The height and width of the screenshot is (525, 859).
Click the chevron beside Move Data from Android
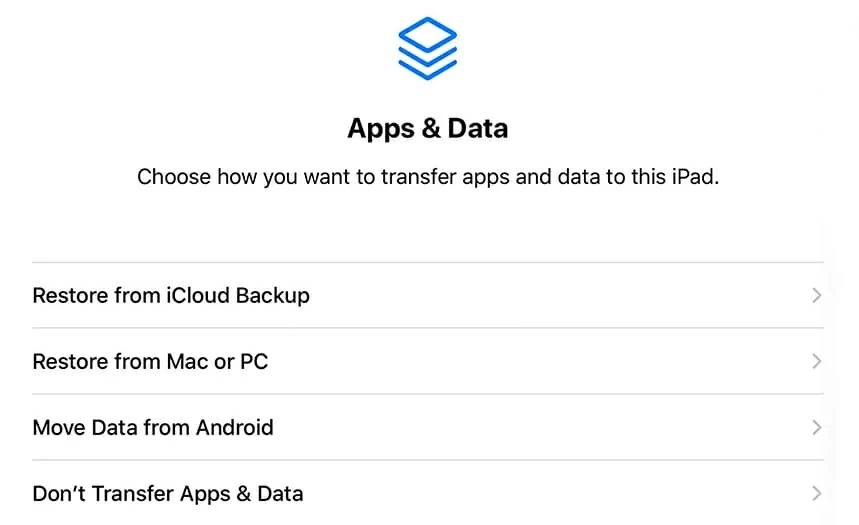816,428
